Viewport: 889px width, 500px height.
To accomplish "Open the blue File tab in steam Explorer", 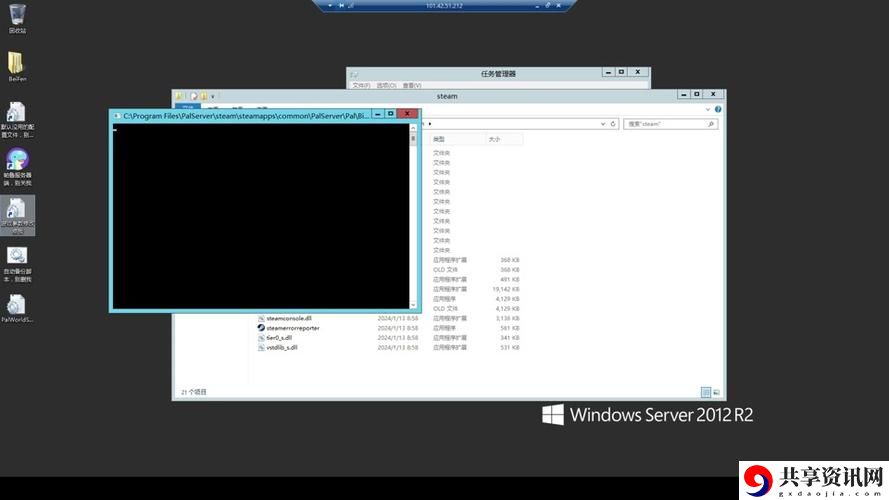I will [188, 107].
